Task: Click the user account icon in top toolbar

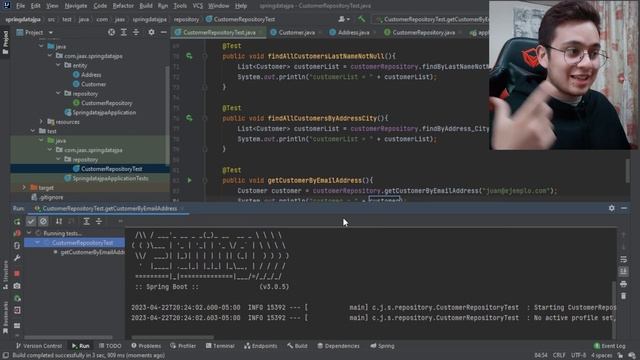Action: 344,19
